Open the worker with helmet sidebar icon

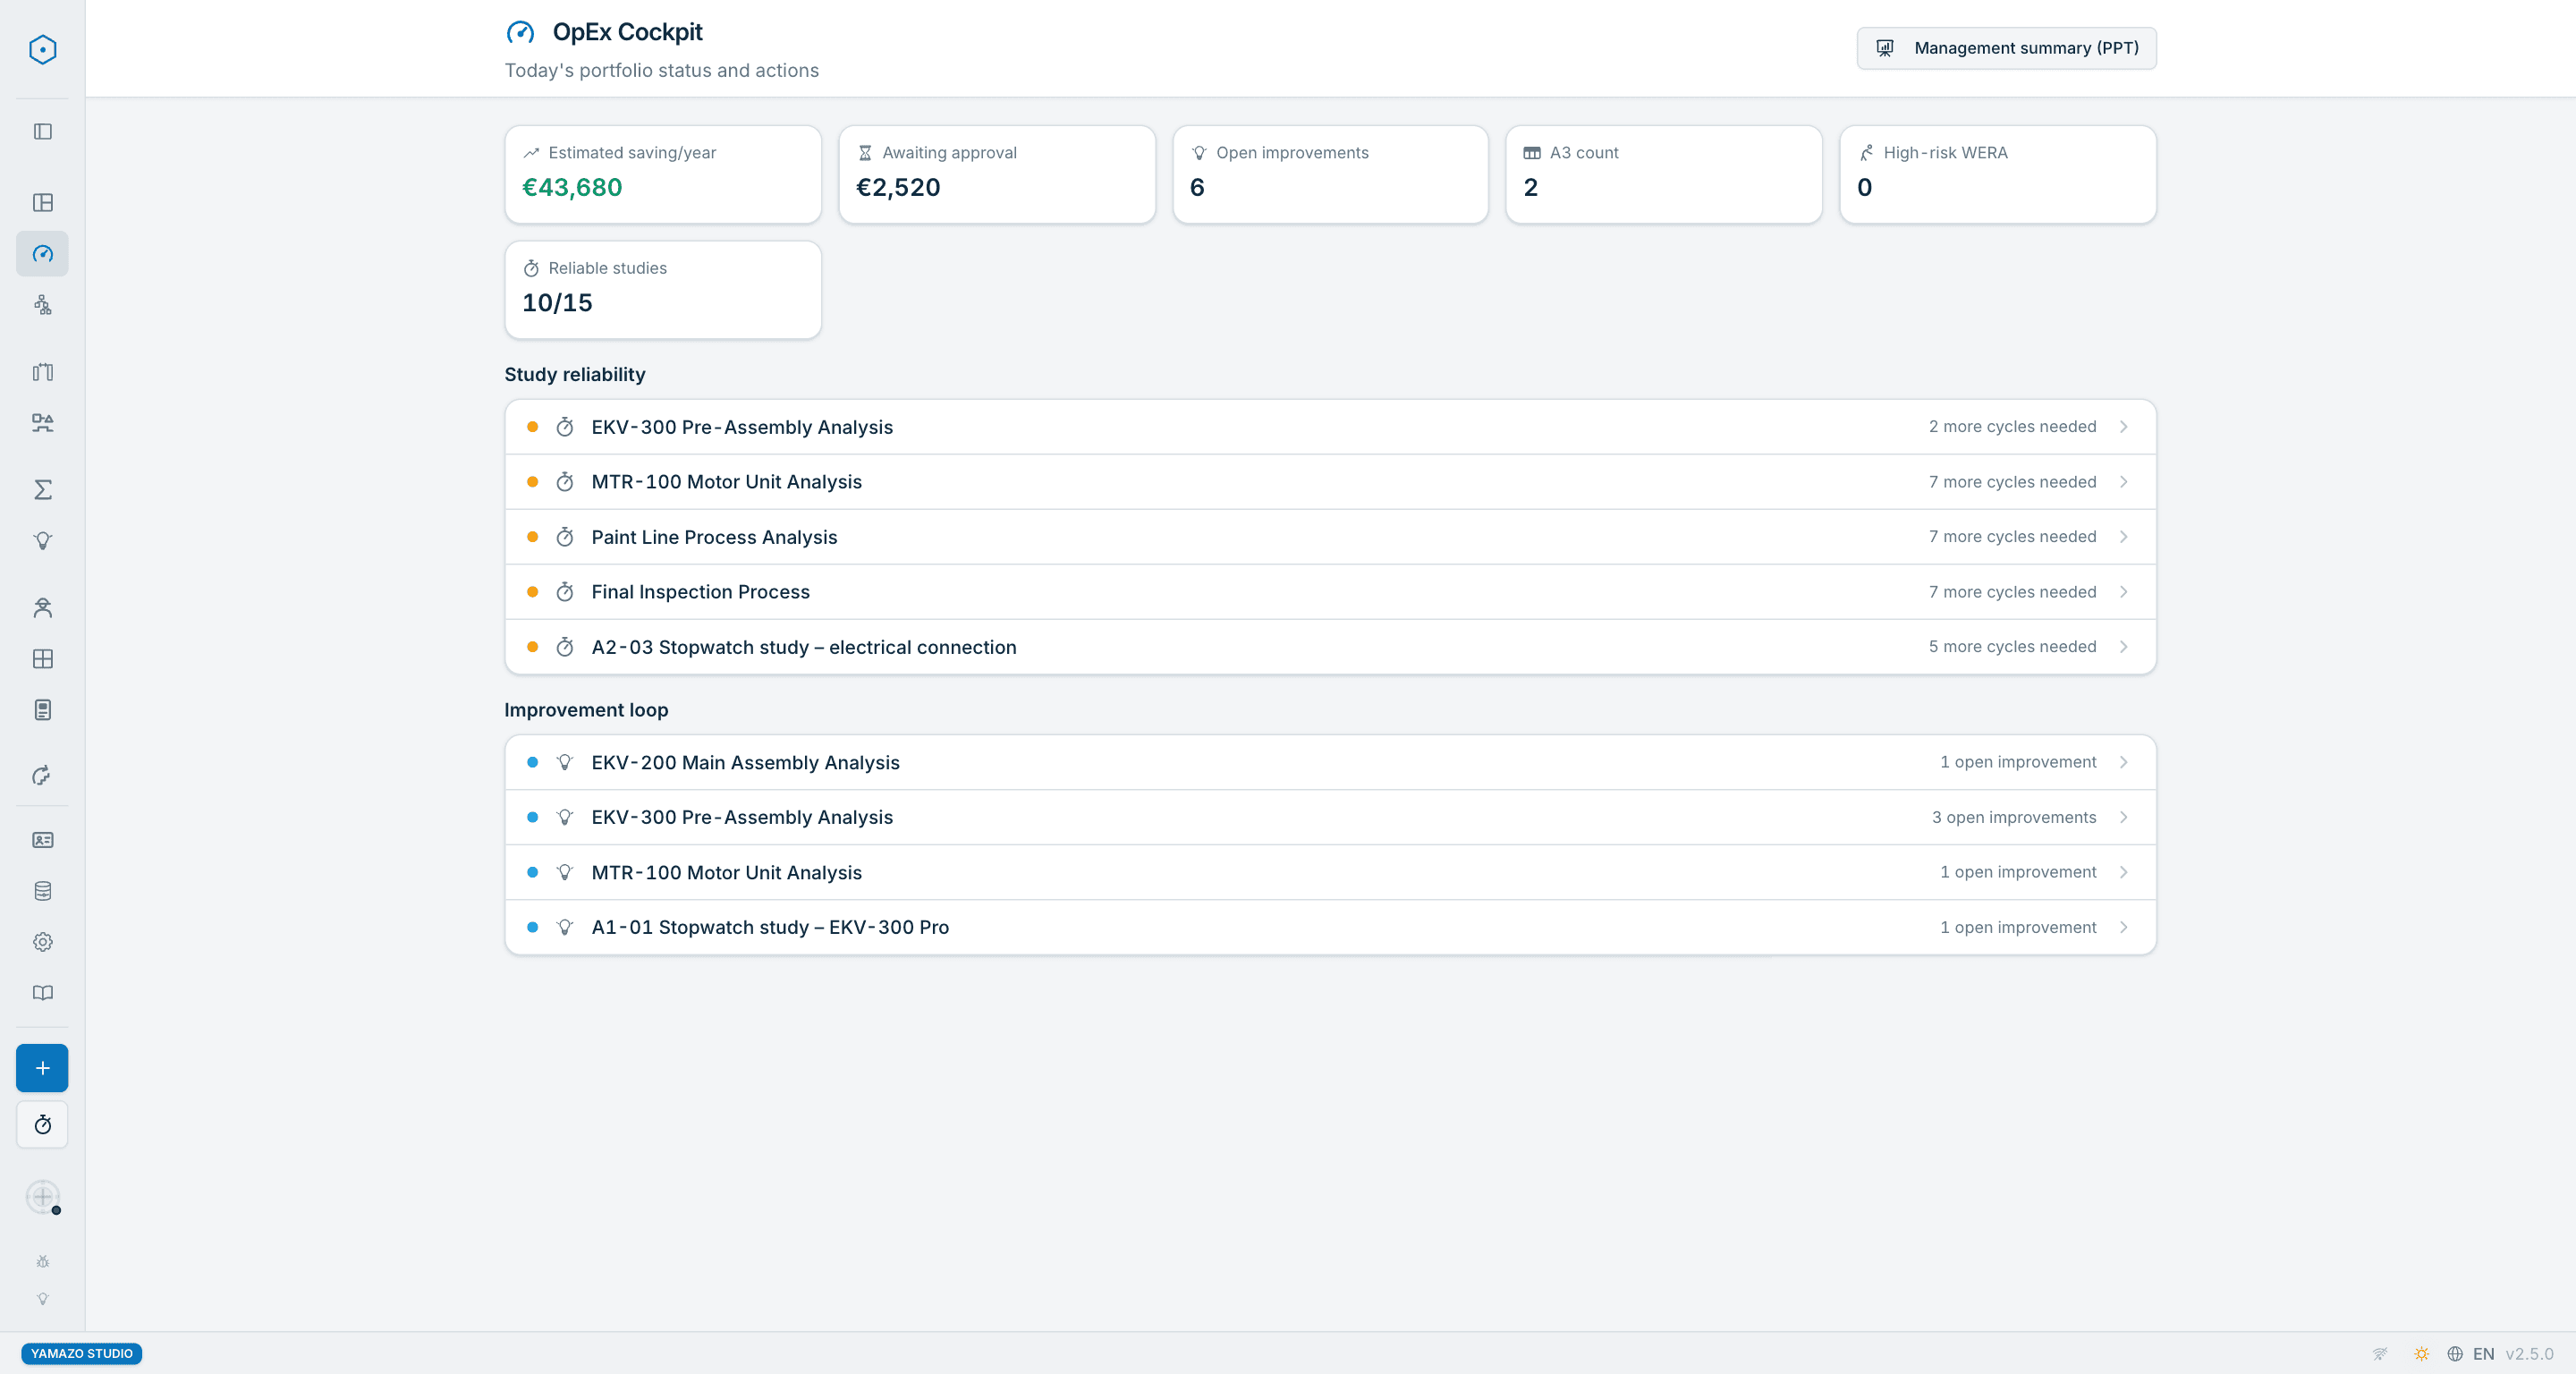[42, 607]
